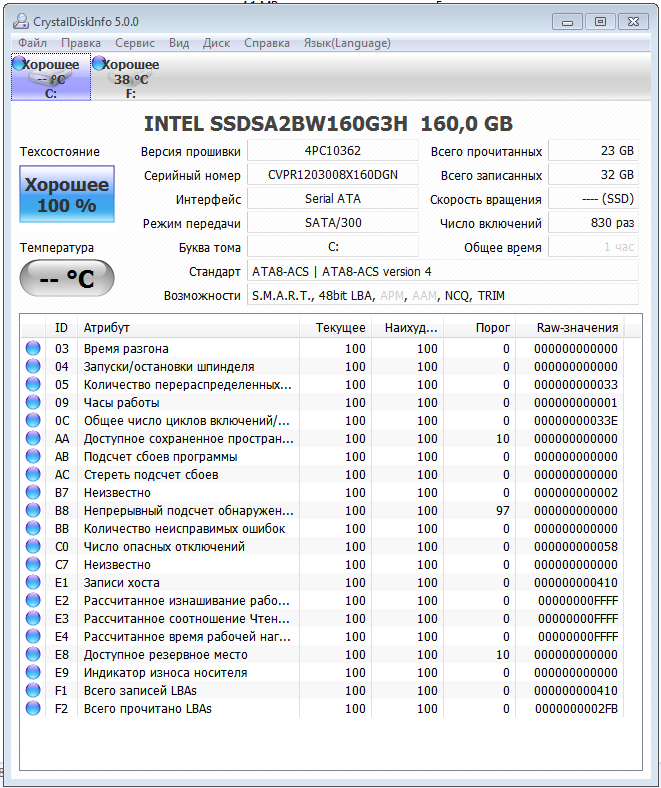The image size is (661, 788).
Task: Click the Наихуд... column header
Action: tap(408, 328)
